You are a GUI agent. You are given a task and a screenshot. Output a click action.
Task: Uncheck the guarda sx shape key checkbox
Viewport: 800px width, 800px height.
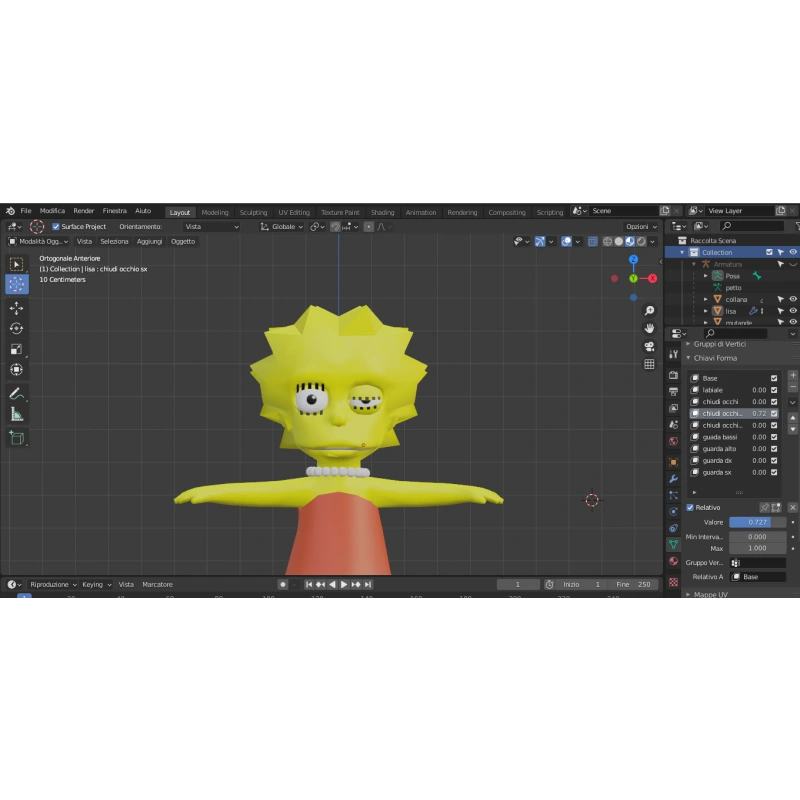774,472
